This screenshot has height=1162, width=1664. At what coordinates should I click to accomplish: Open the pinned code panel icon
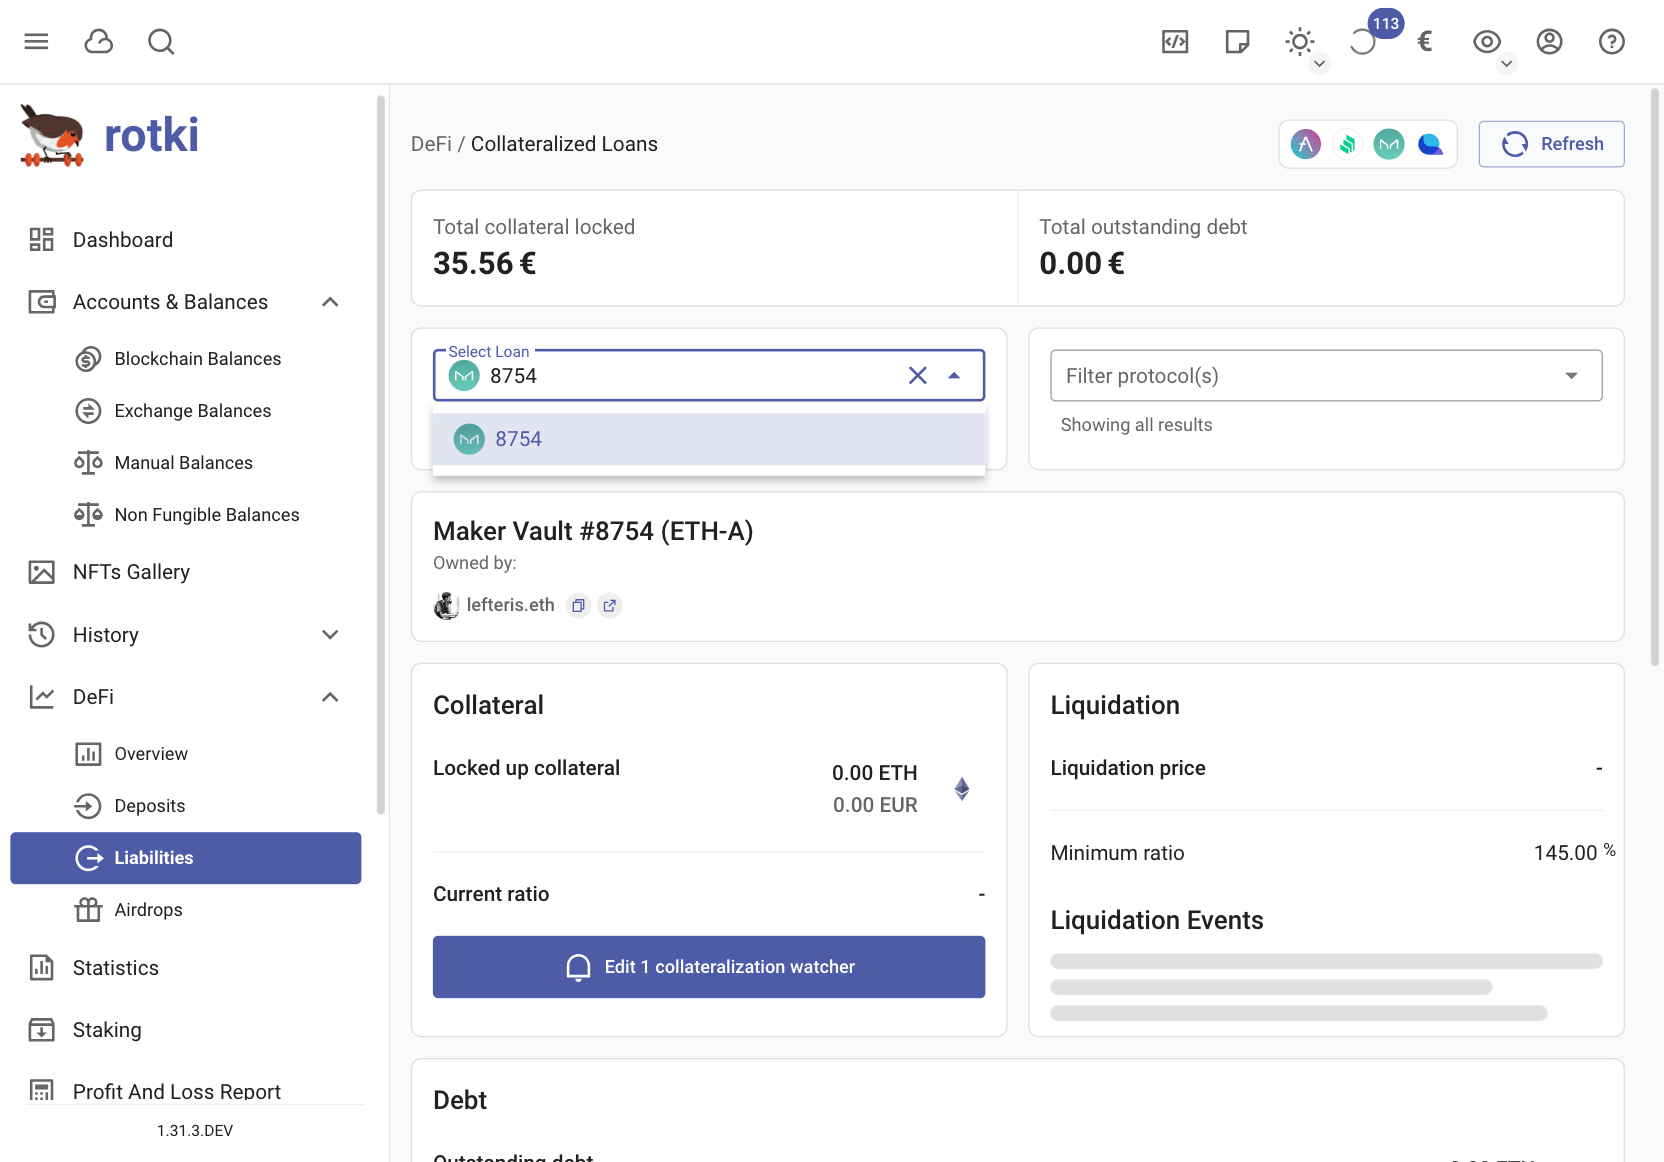(x=1175, y=41)
